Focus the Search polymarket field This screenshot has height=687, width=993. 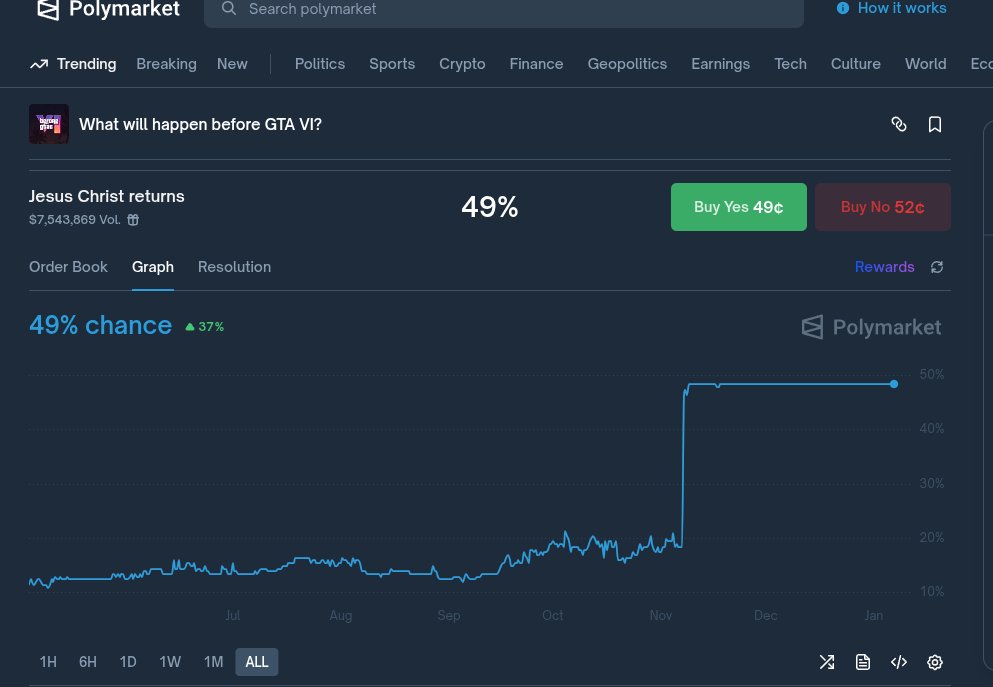(x=503, y=9)
